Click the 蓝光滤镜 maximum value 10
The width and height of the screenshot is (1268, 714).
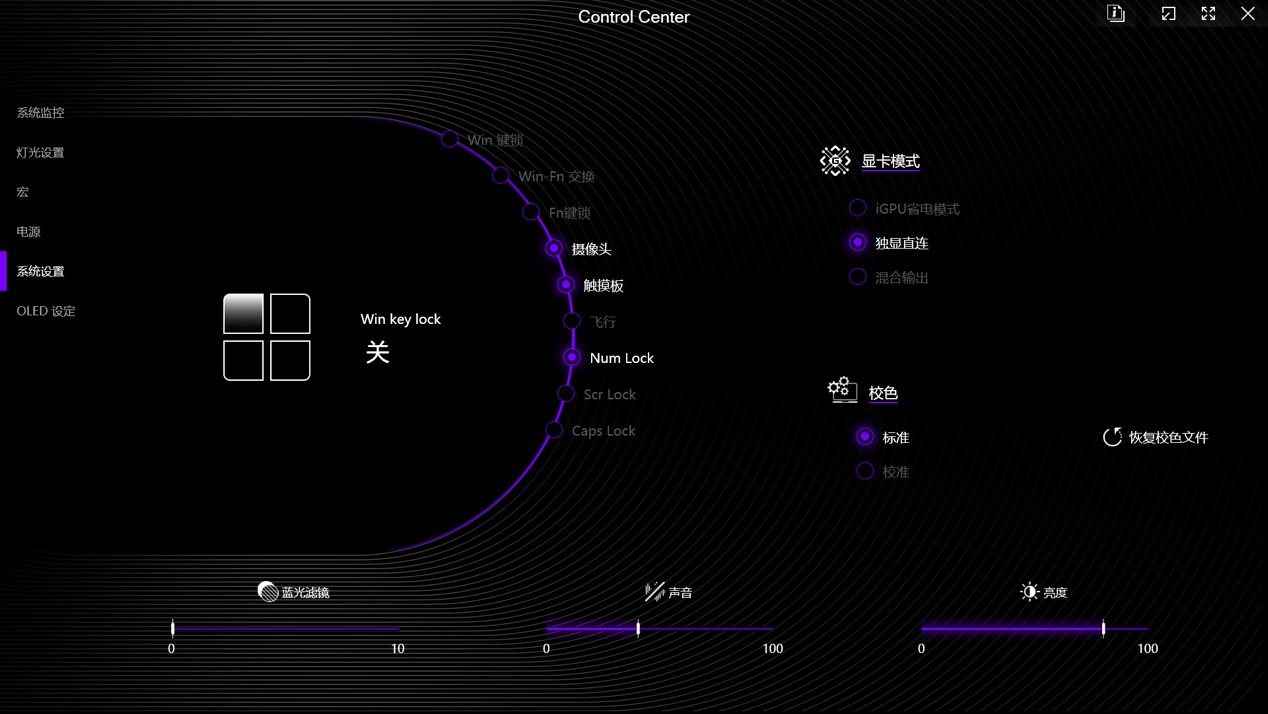[x=398, y=649]
